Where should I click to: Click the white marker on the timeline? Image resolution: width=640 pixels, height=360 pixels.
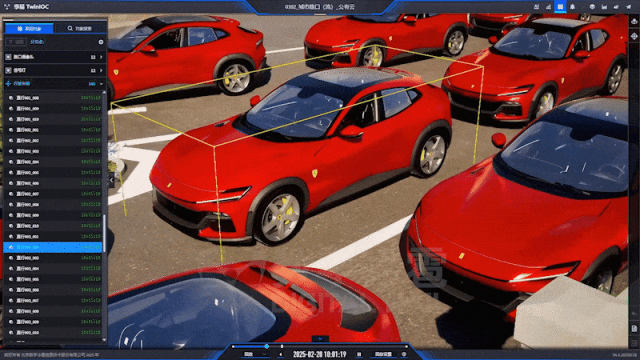click(282, 347)
